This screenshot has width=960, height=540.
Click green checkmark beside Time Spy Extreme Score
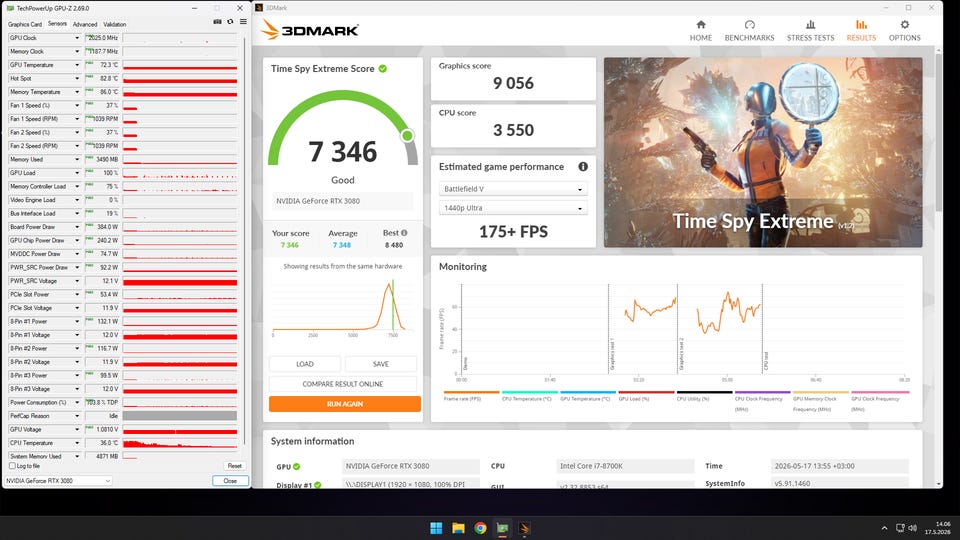[383, 69]
